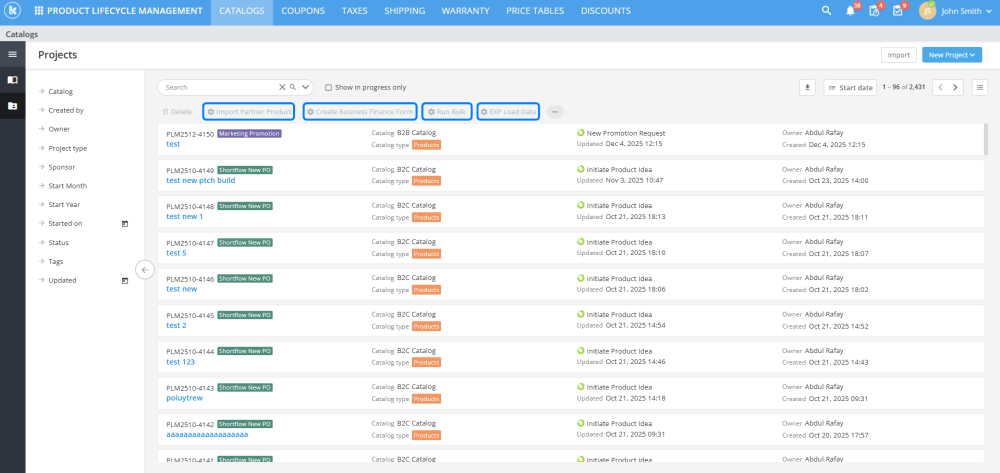Clear the search field with the X icon
Image resolution: width=1000 pixels, height=473 pixels.
pyautogui.click(x=282, y=87)
